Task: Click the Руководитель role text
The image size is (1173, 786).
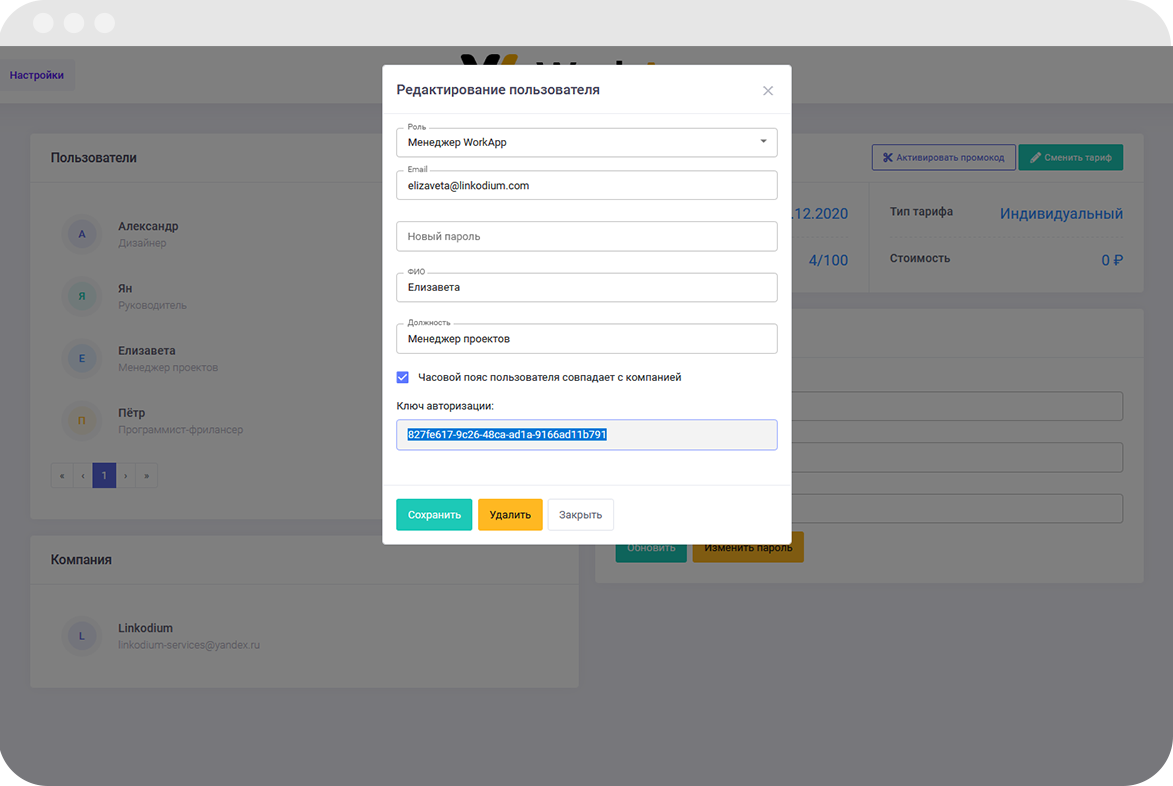Action: 152,305
